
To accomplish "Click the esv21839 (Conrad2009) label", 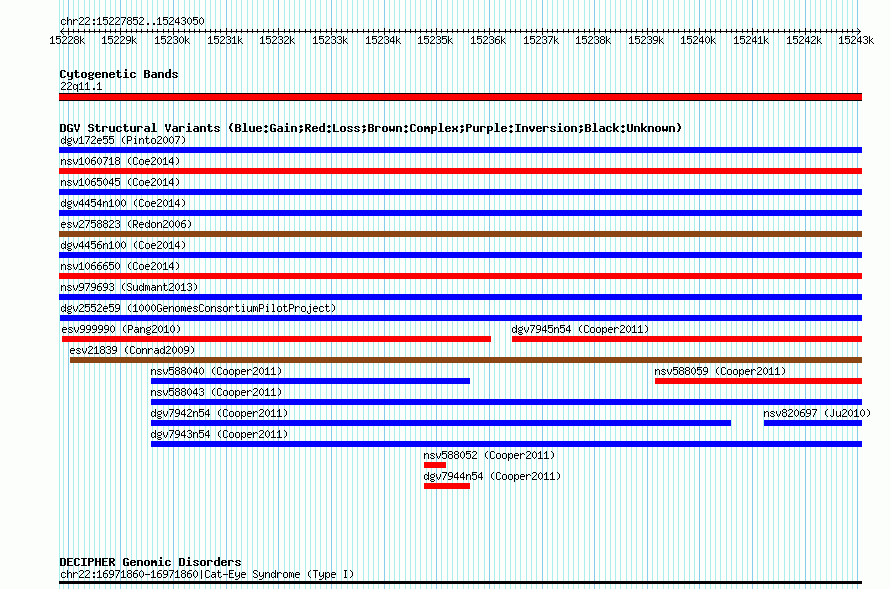I will click(132, 351).
